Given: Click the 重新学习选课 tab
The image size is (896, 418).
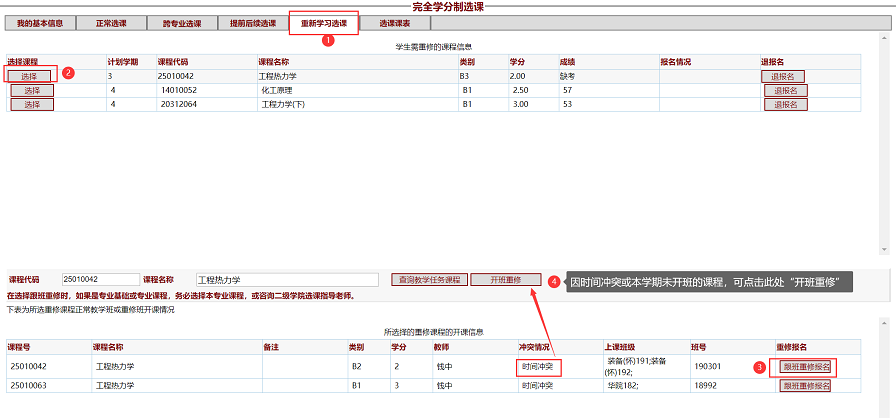Looking at the screenshot, I should coord(324,23).
